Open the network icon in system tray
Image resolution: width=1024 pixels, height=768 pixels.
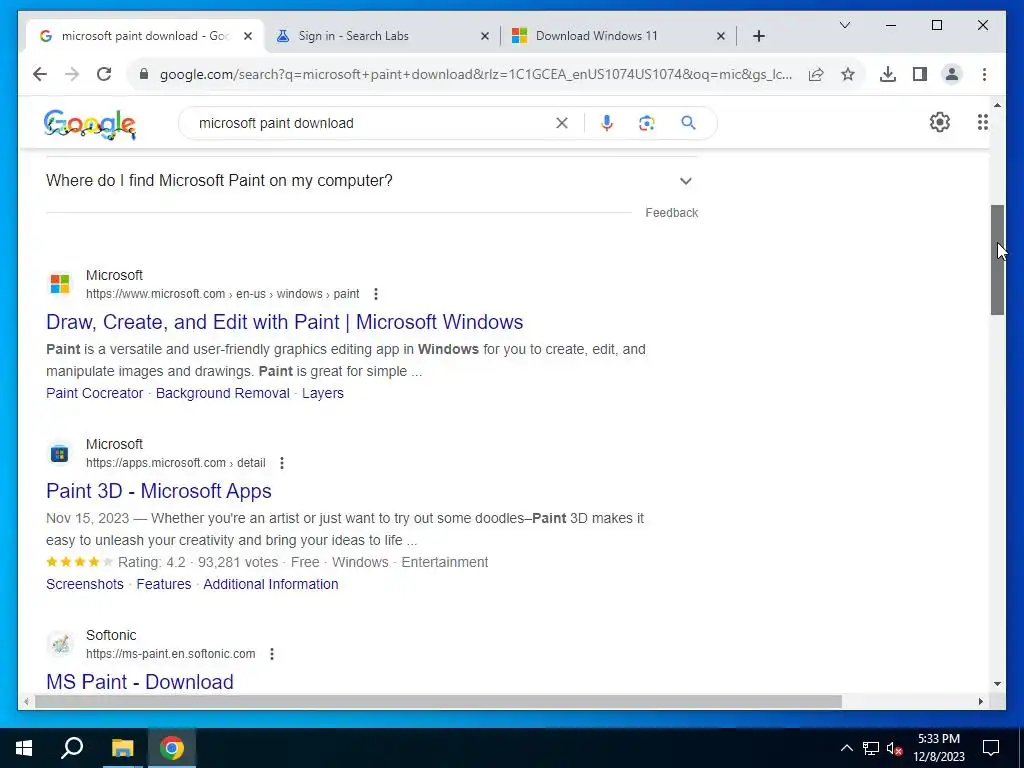(x=870, y=748)
